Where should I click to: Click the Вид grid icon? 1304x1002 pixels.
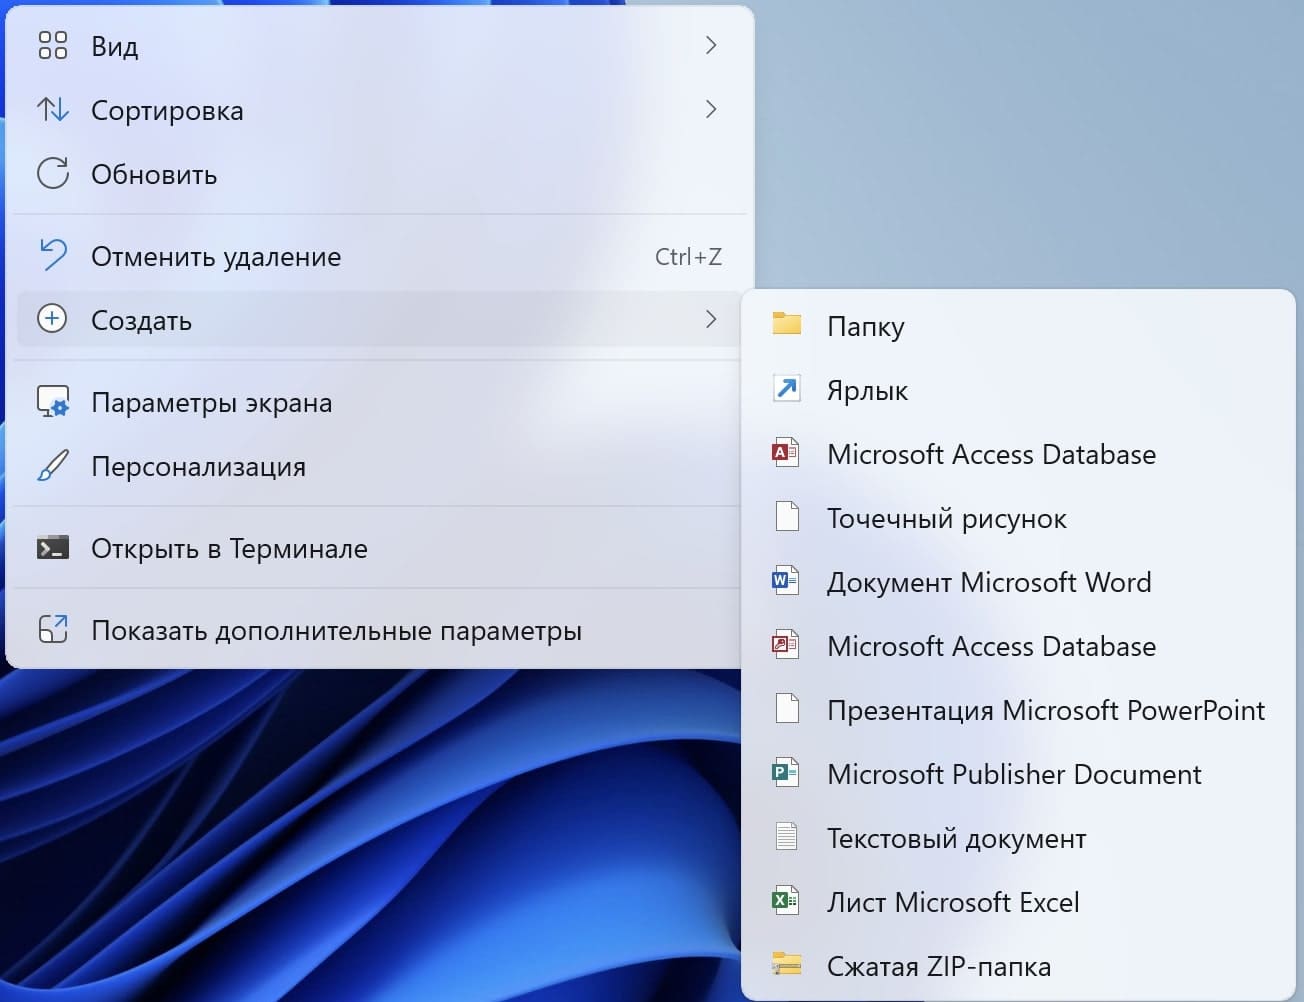click(52, 45)
